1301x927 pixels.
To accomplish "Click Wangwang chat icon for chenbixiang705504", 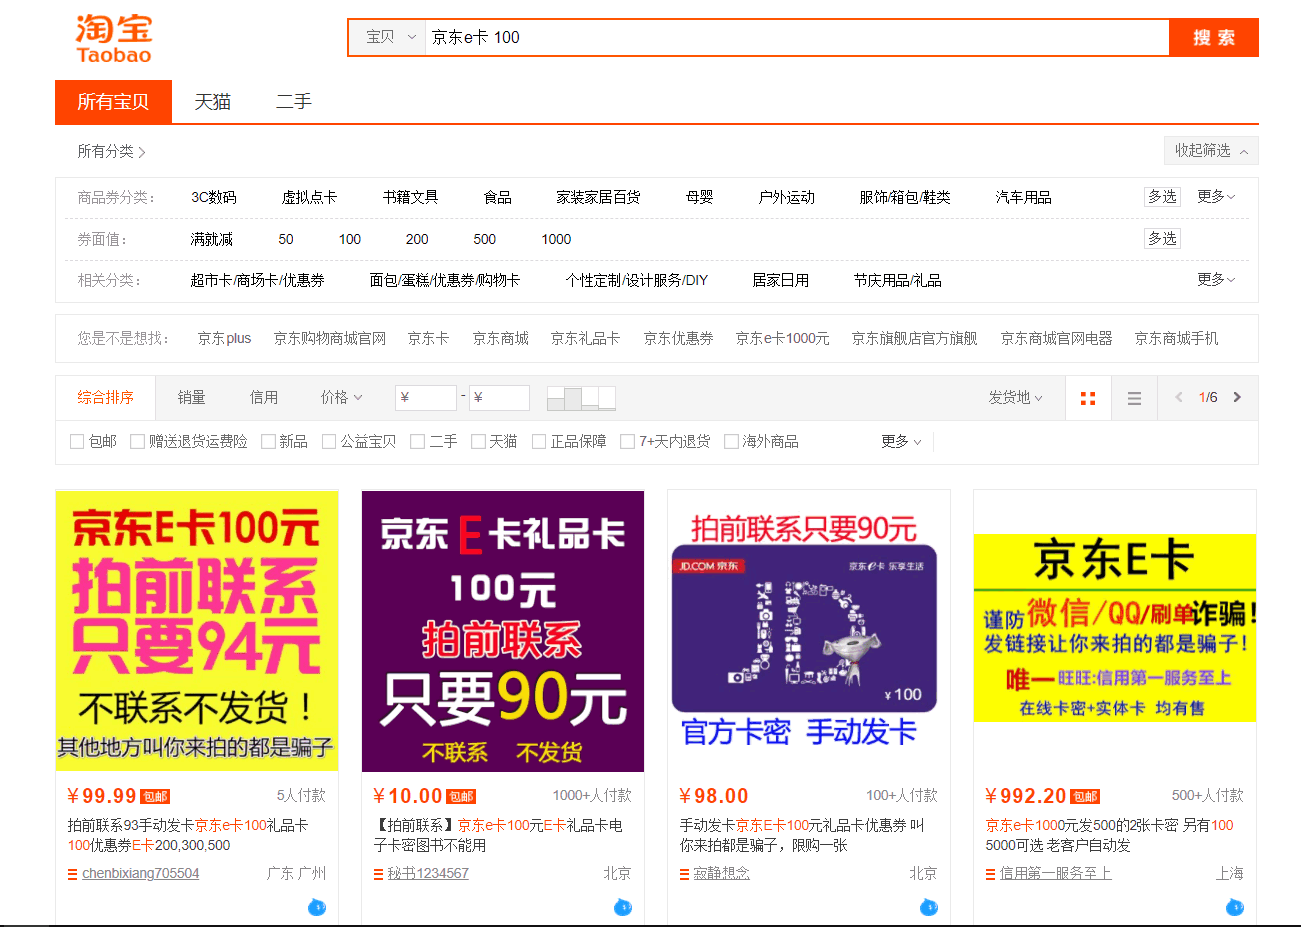I will (x=317, y=907).
